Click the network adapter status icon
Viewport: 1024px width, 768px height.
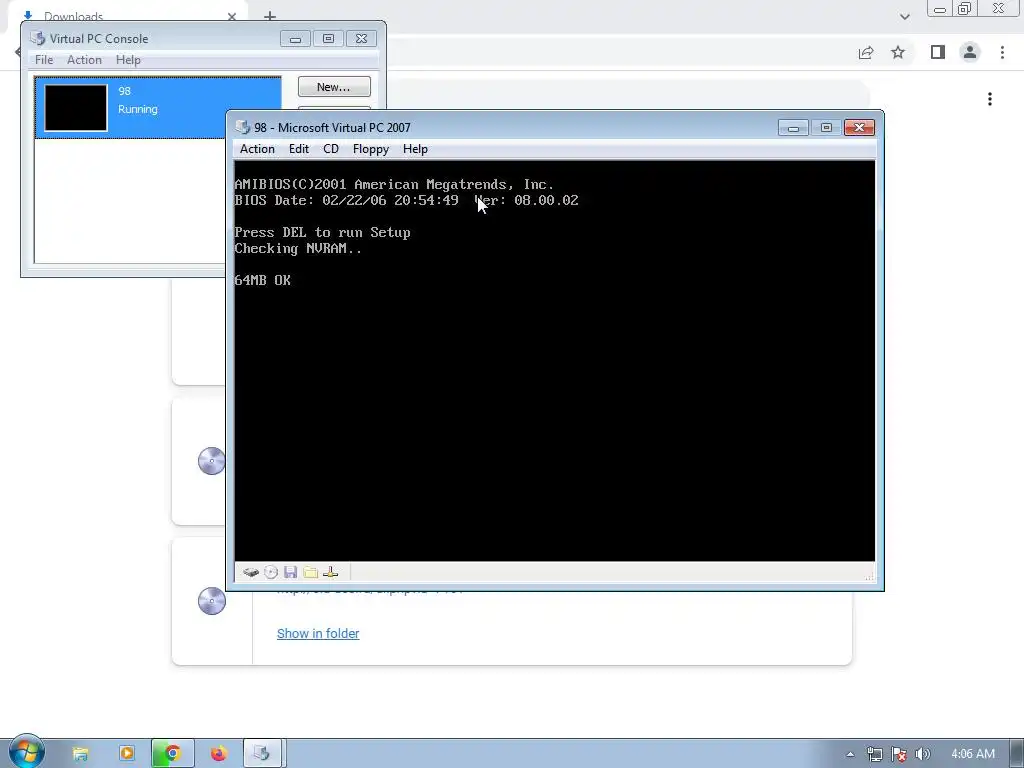(x=330, y=573)
